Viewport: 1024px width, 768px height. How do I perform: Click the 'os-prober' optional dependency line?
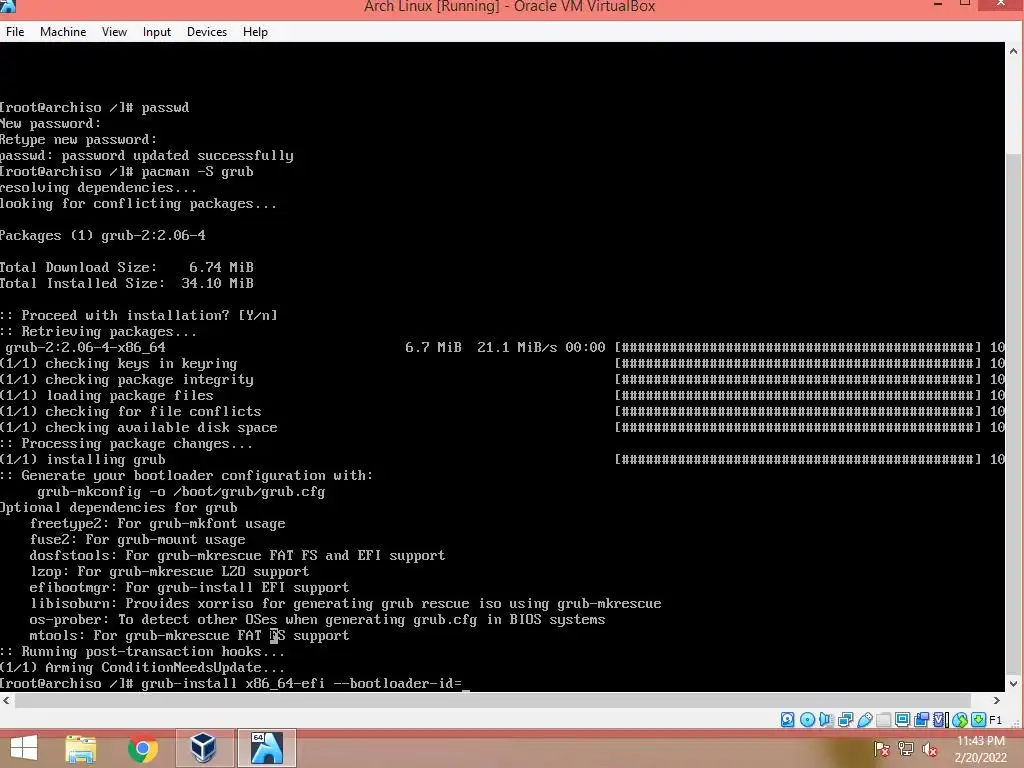click(317, 620)
